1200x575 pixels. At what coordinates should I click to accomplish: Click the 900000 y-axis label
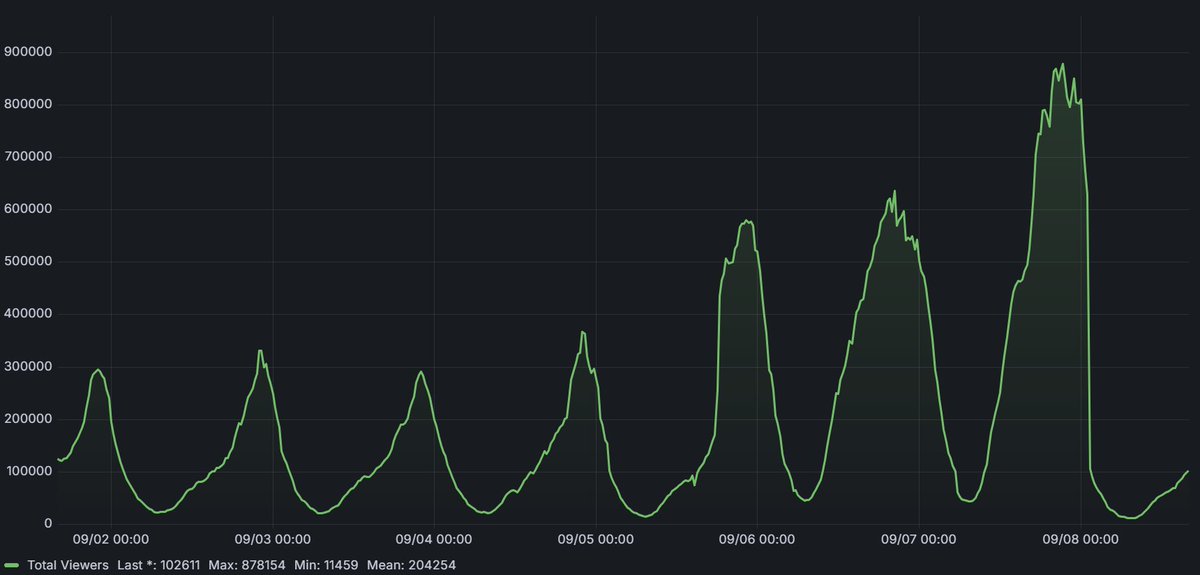pos(28,52)
